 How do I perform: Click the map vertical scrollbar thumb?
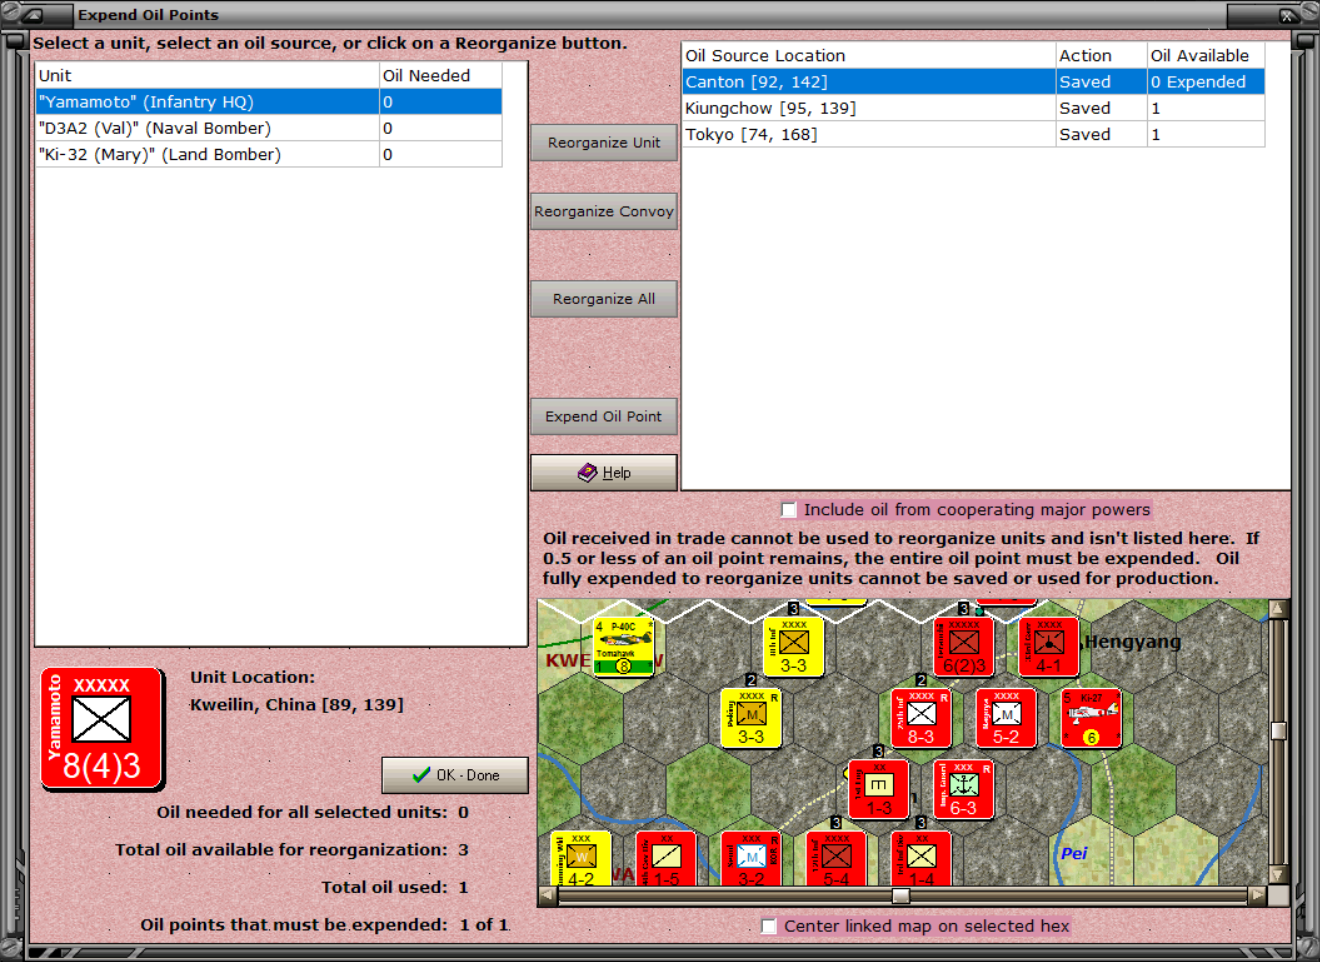(x=1278, y=731)
